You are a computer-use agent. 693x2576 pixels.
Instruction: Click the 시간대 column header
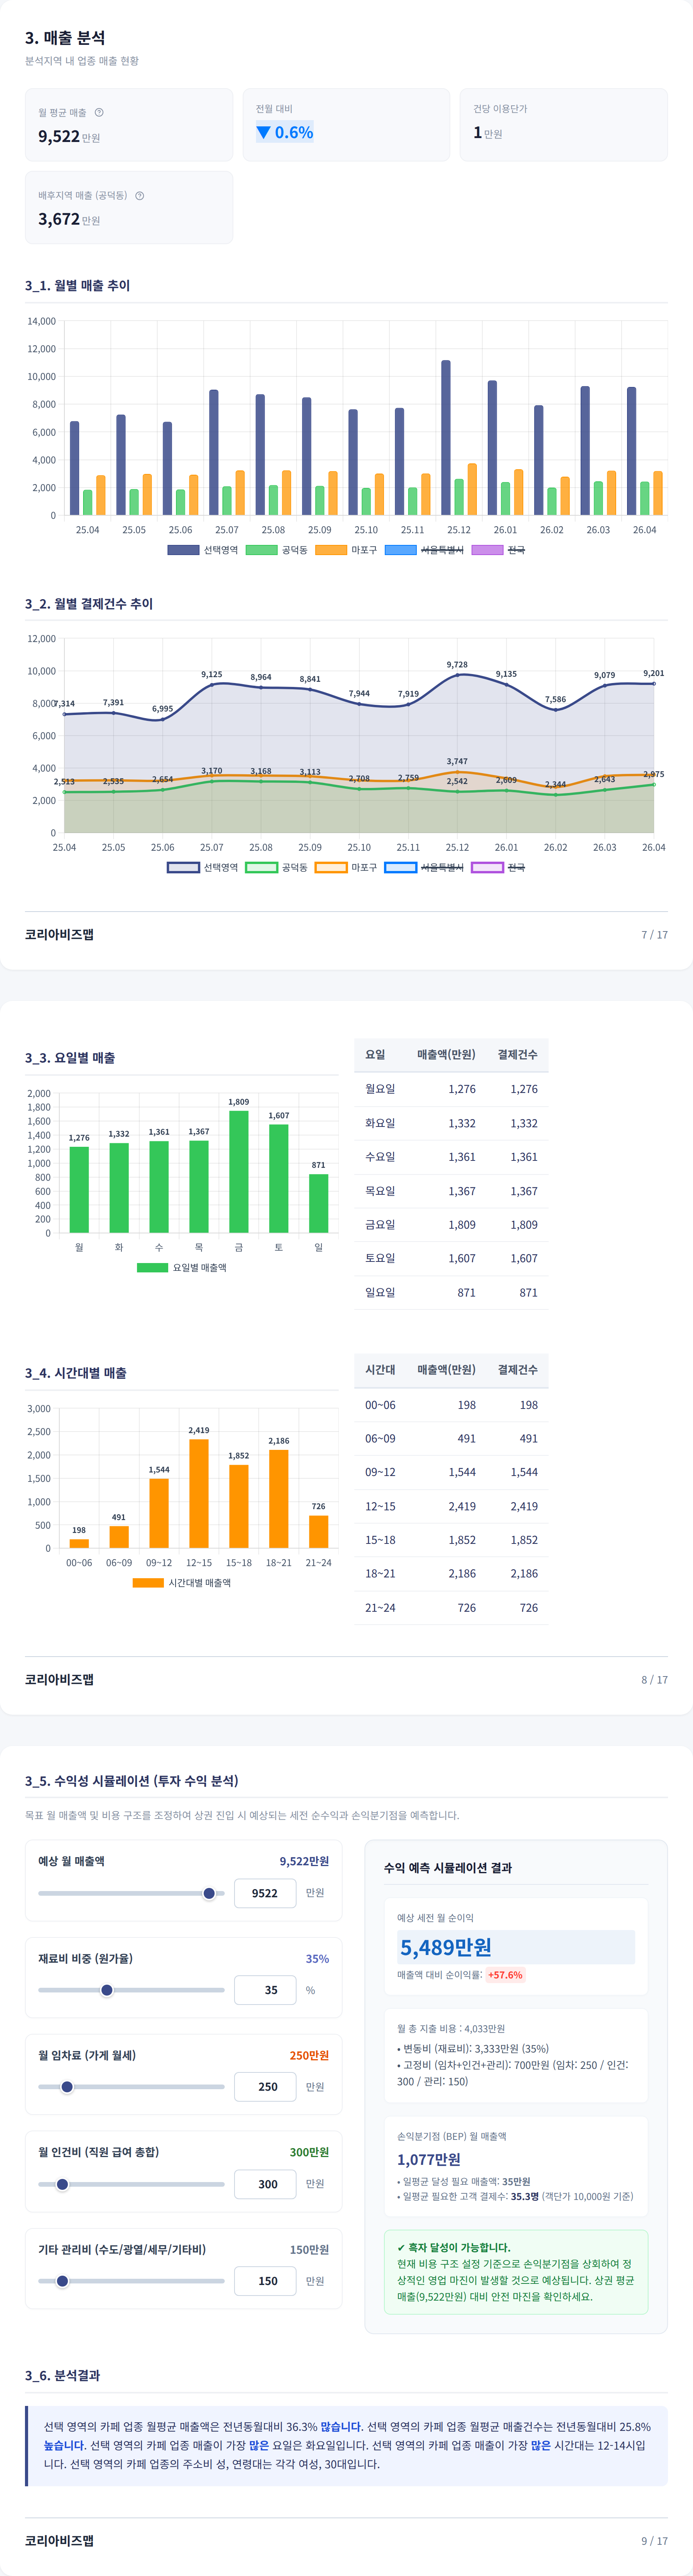tap(380, 1369)
